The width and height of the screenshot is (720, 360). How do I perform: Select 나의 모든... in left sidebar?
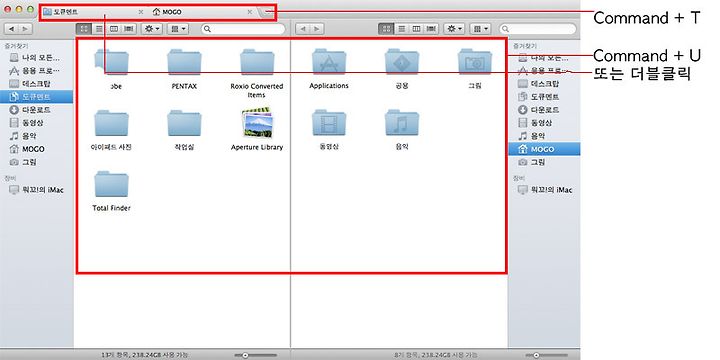35,58
